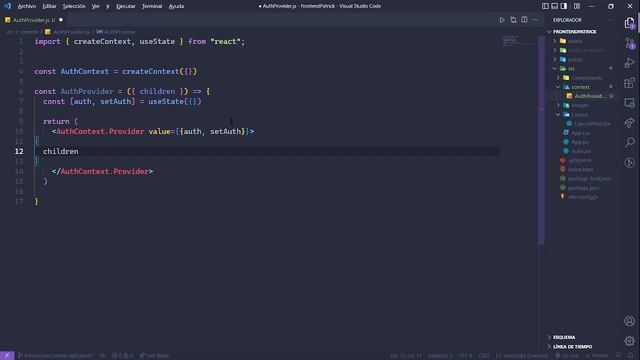640x360 pixels.
Task: Click the editor vertical scrollbar
Action: click(x=542, y=140)
